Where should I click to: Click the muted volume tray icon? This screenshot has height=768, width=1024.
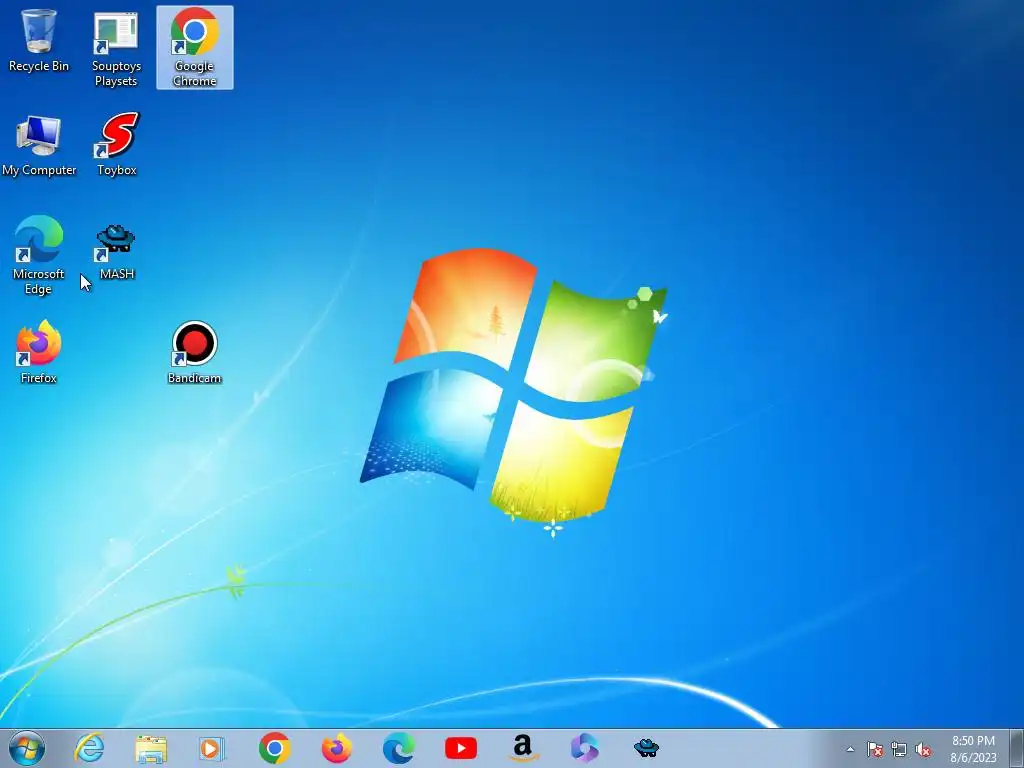click(923, 749)
